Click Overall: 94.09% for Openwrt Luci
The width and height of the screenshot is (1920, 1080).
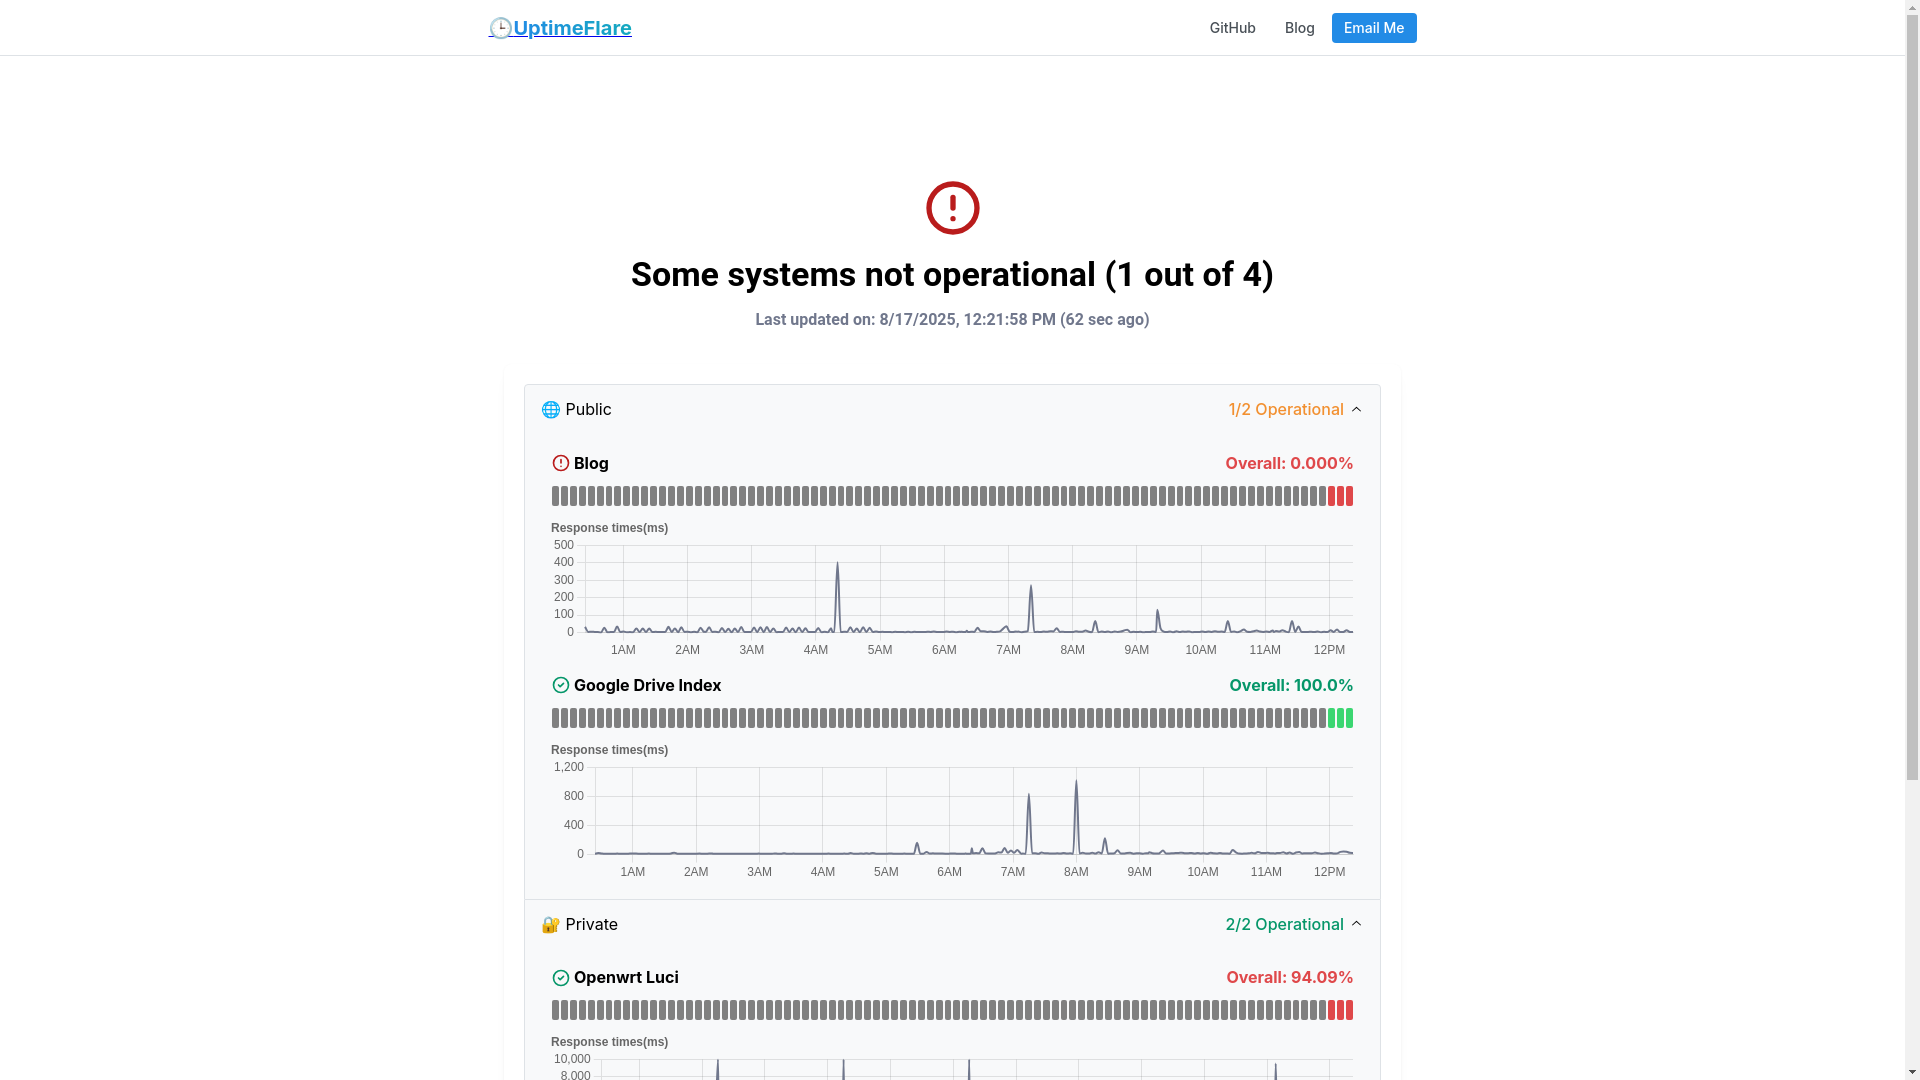coord(1290,977)
